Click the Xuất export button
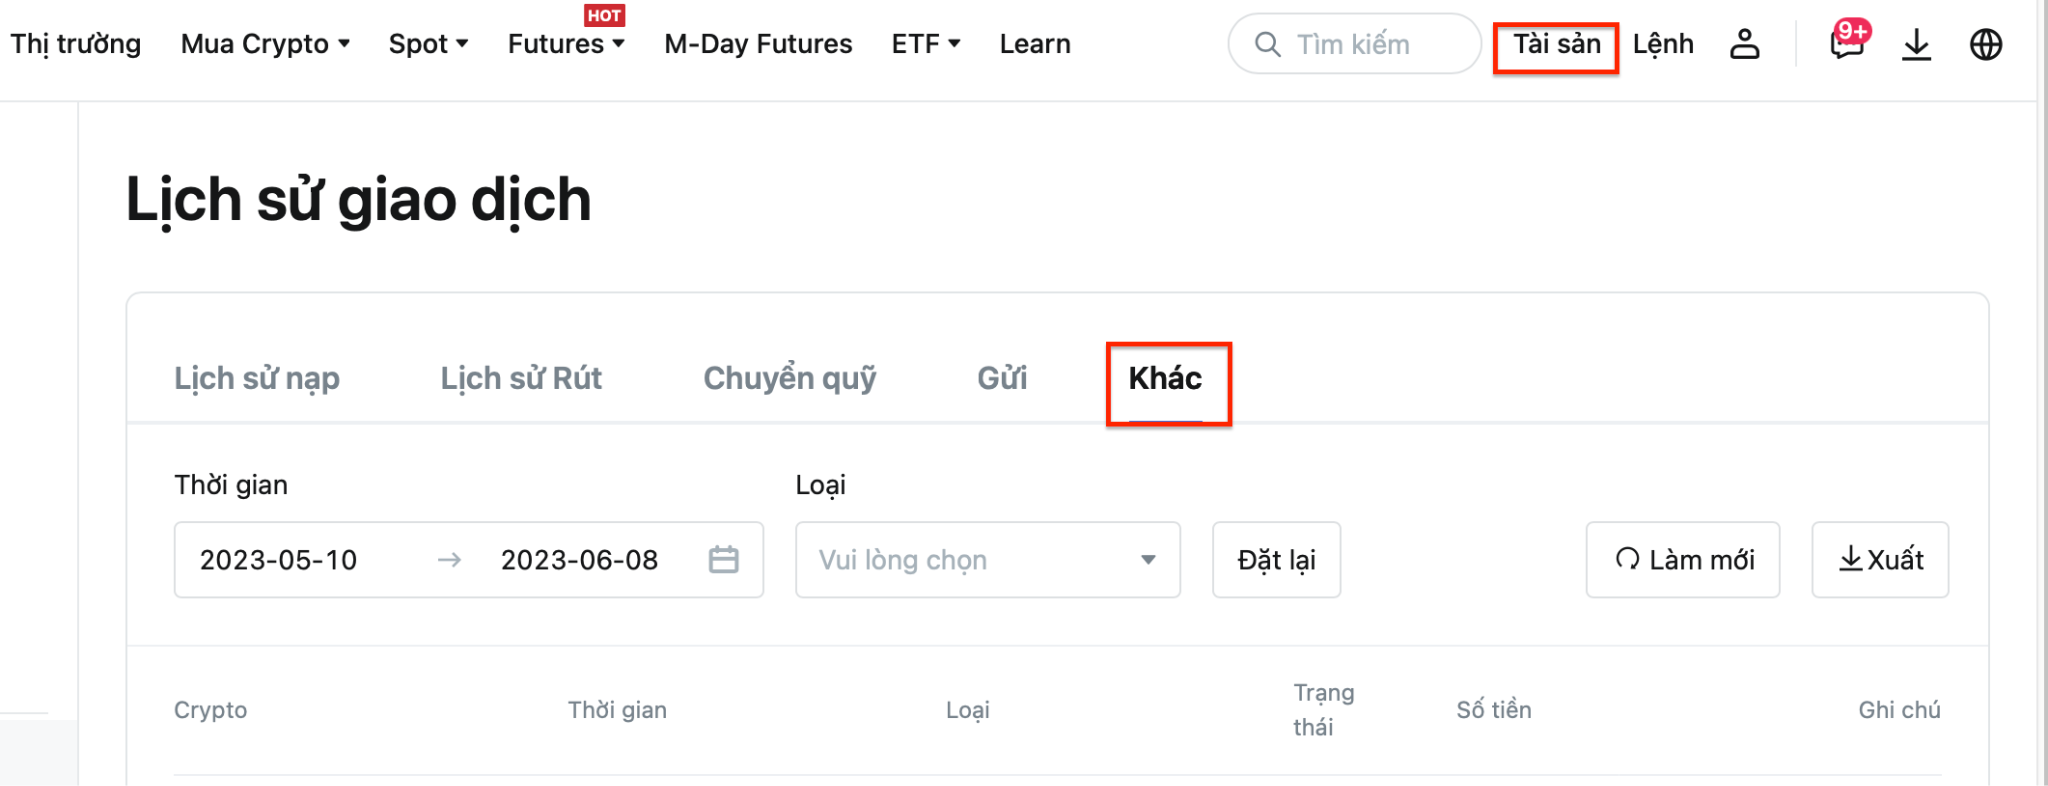The height and width of the screenshot is (786, 2048). (1879, 559)
